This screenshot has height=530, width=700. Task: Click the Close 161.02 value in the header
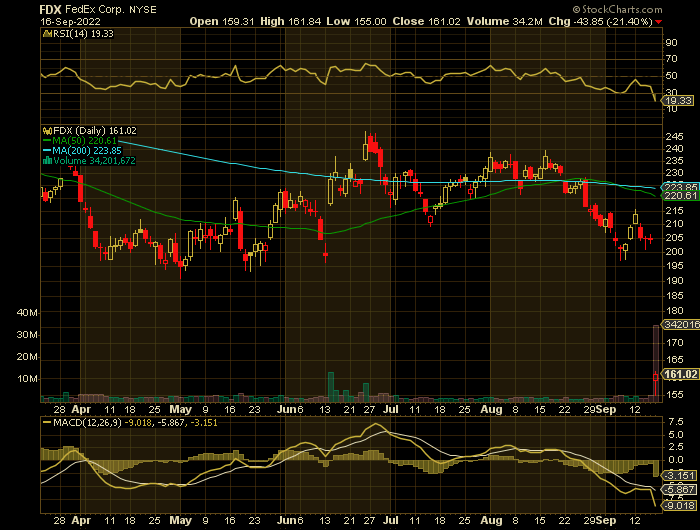click(x=426, y=21)
